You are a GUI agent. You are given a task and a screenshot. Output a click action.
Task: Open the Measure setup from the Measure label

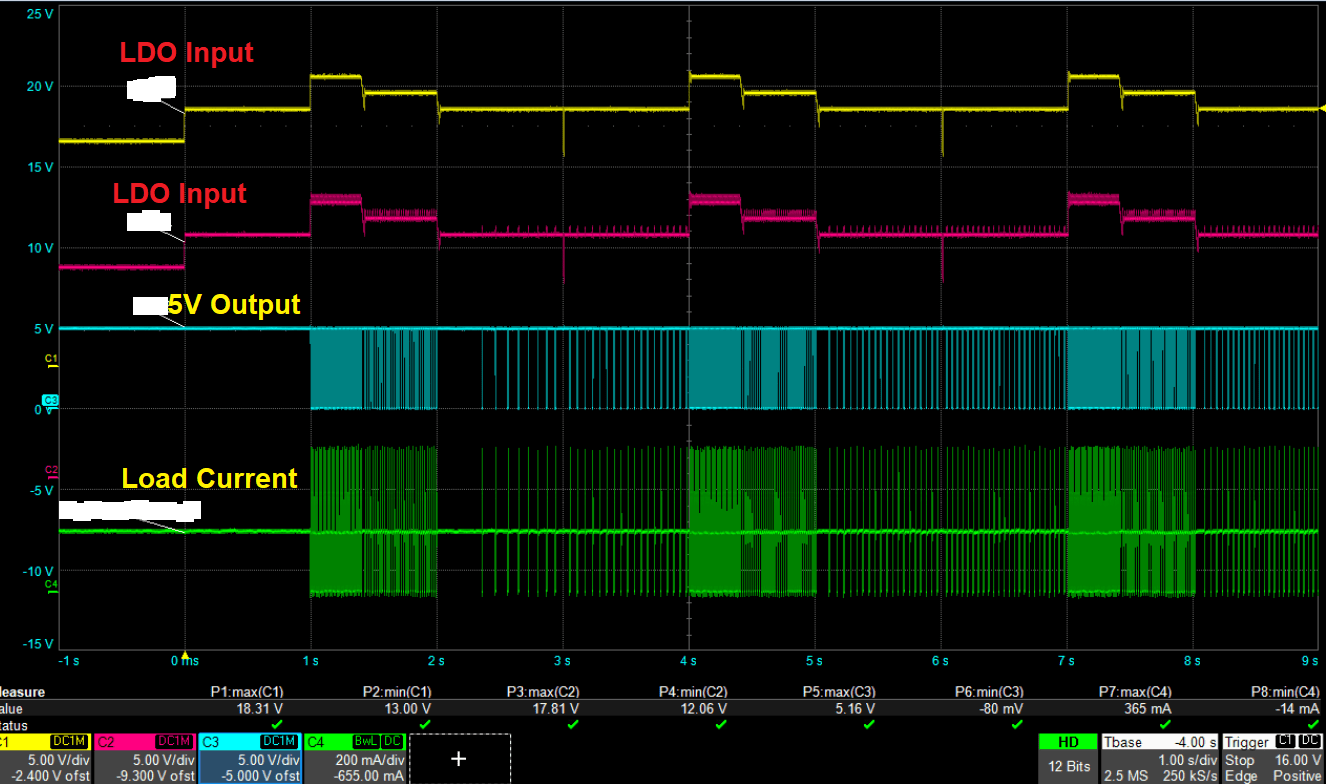pyautogui.click(x=20, y=691)
